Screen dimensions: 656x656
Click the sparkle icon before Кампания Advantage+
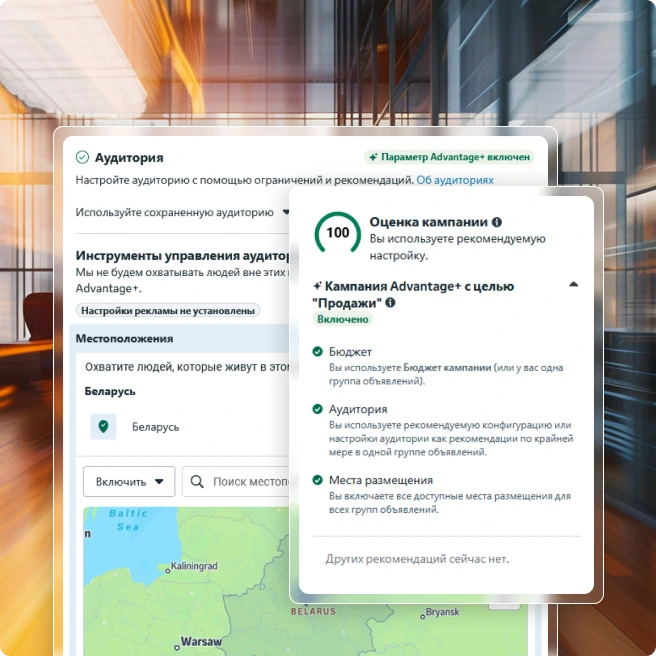coord(318,286)
